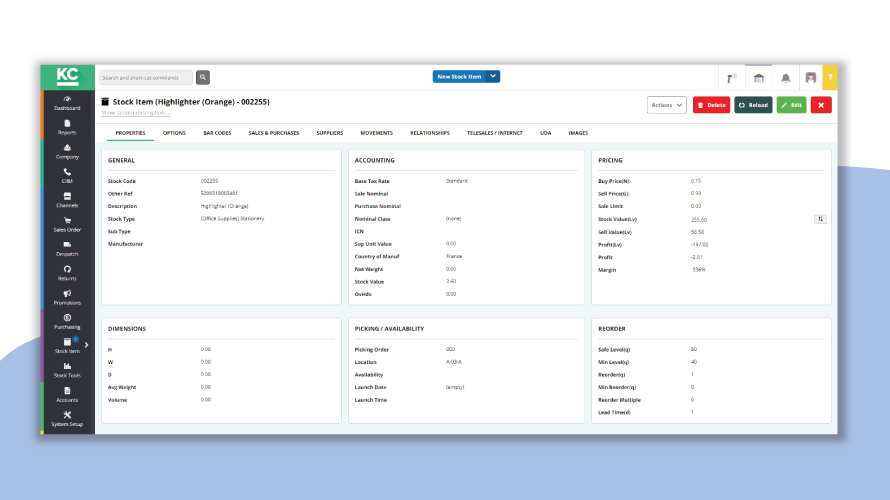Click the bank building icon

pos(759,78)
